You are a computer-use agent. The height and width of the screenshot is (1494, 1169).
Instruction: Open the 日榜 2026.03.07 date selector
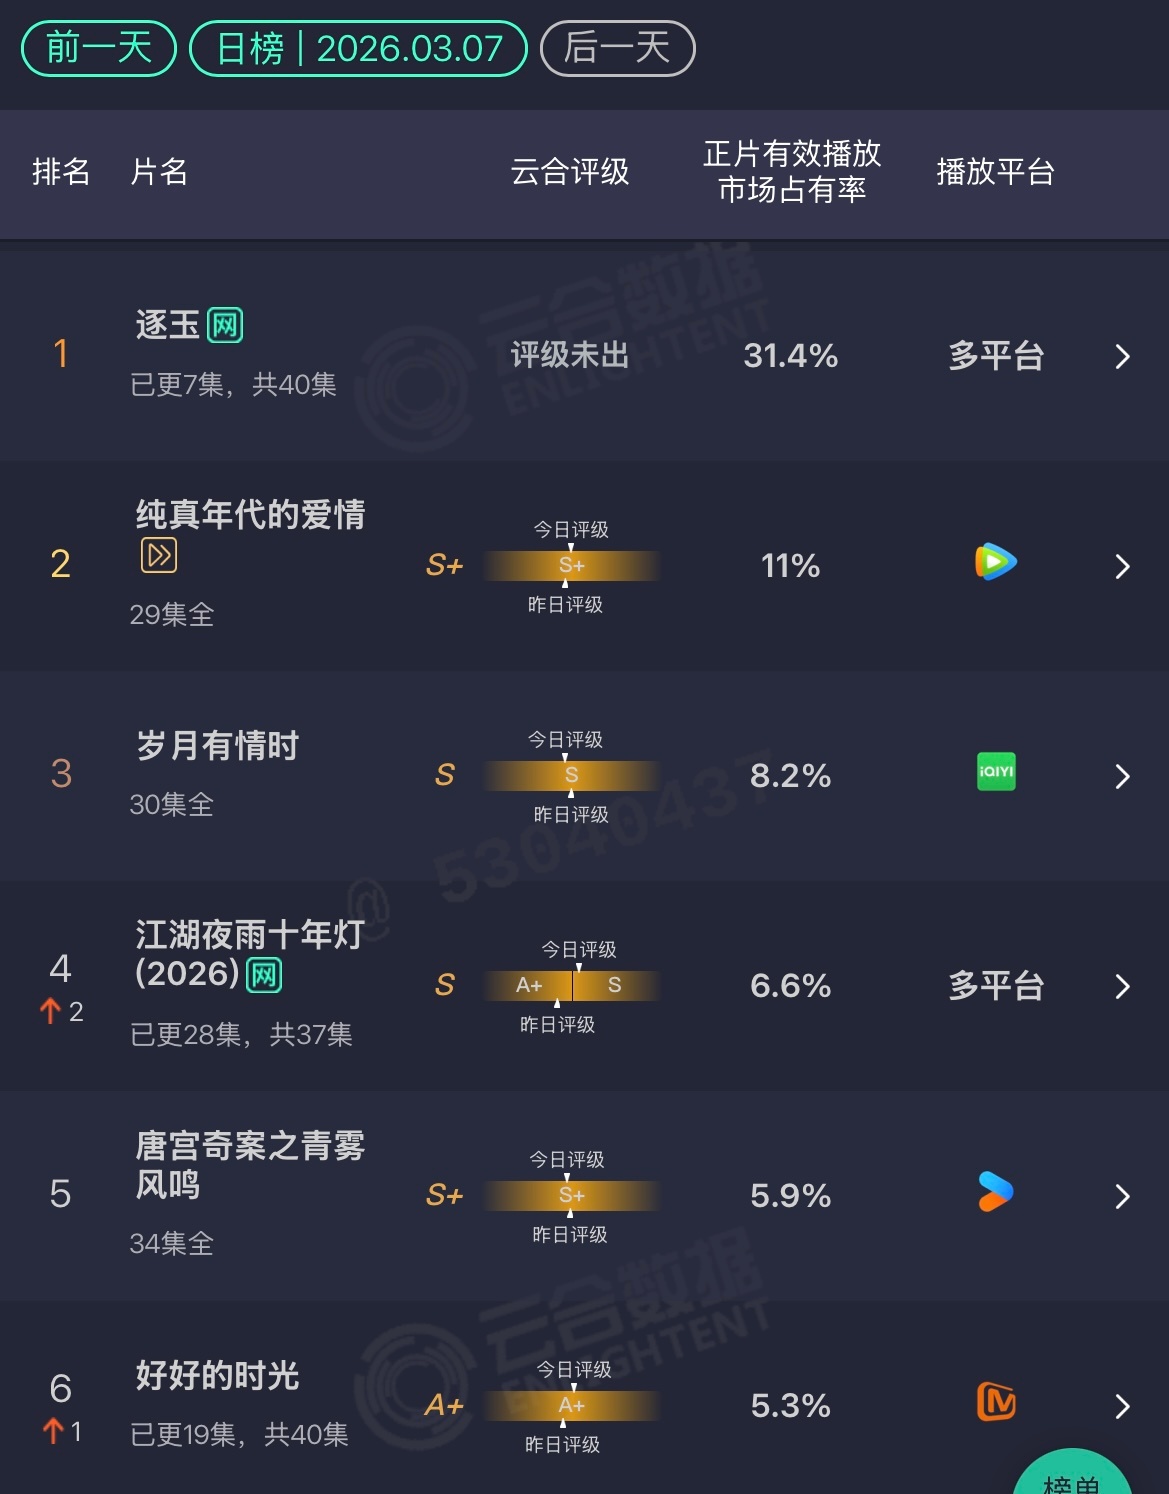(358, 48)
